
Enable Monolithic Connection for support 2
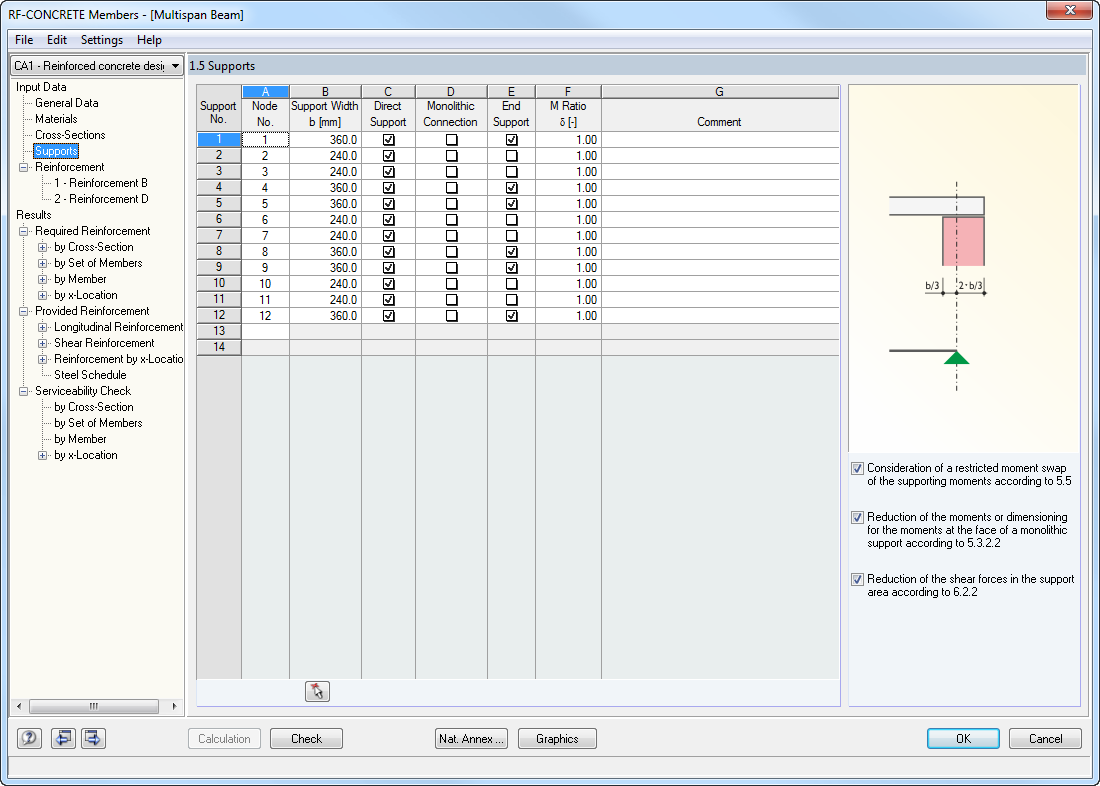(x=451, y=156)
